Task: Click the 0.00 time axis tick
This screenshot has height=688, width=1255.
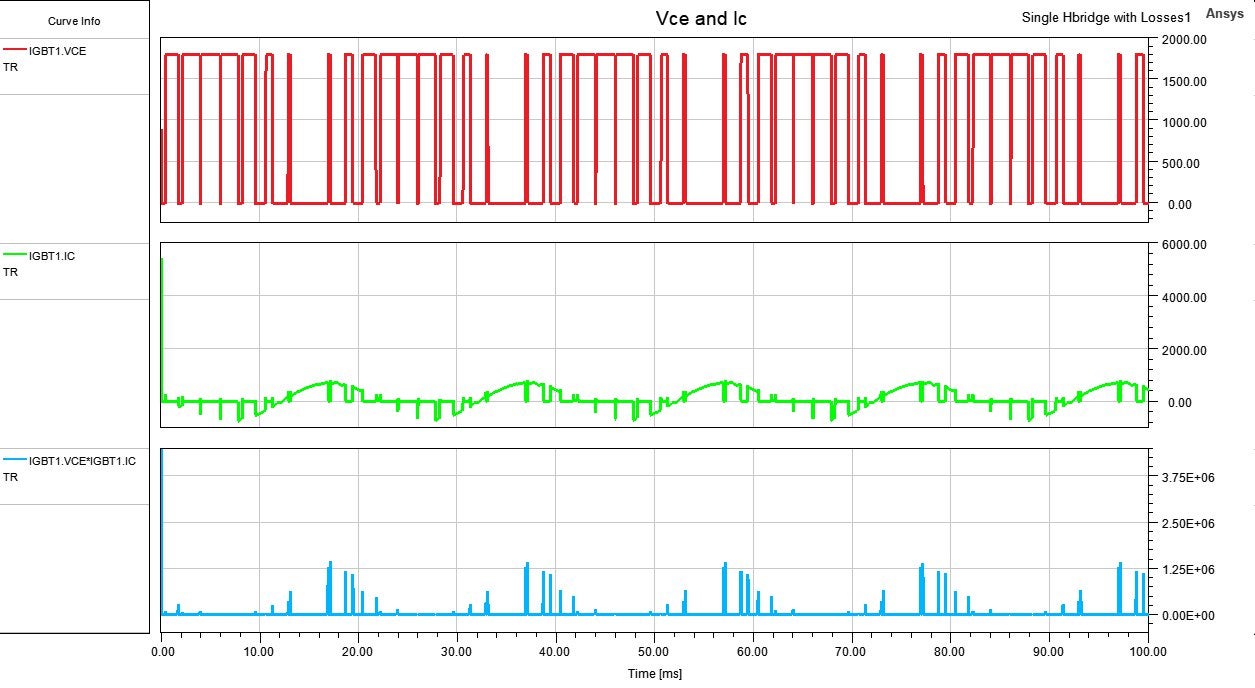Action: click(x=162, y=651)
